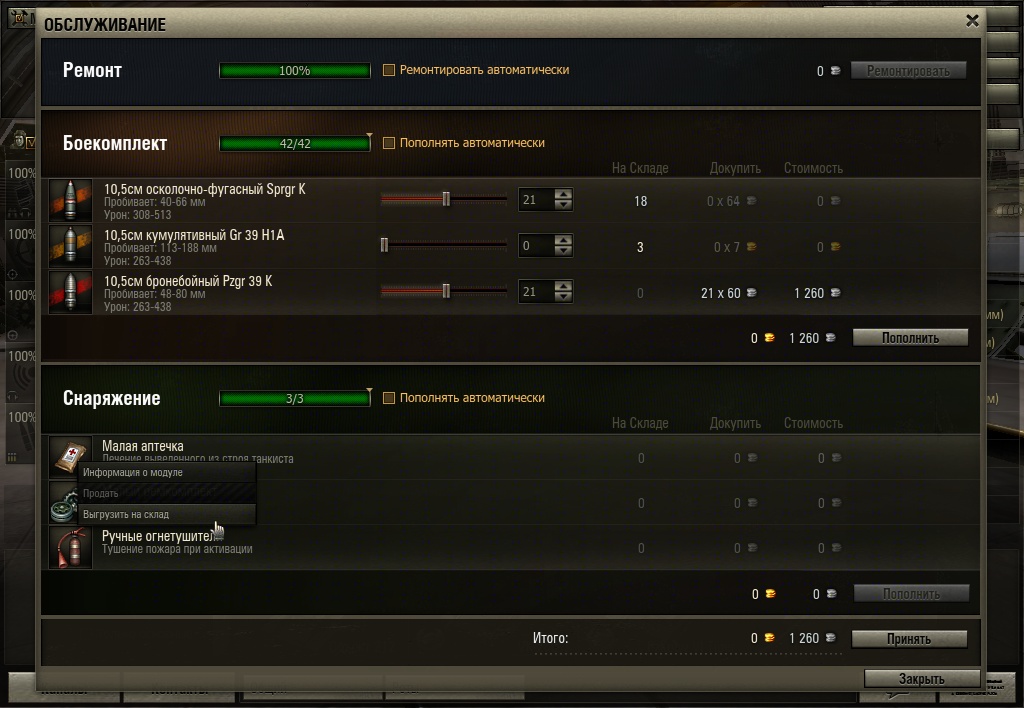Click the gold coin icon in Итого row

point(769,638)
